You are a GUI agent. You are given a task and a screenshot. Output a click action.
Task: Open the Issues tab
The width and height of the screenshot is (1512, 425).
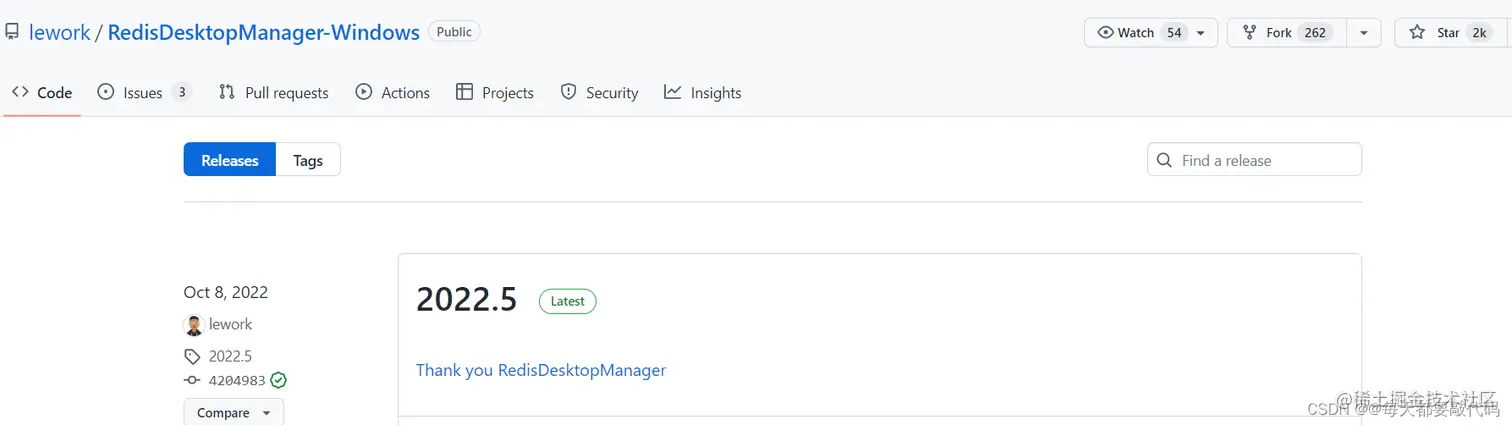click(143, 93)
